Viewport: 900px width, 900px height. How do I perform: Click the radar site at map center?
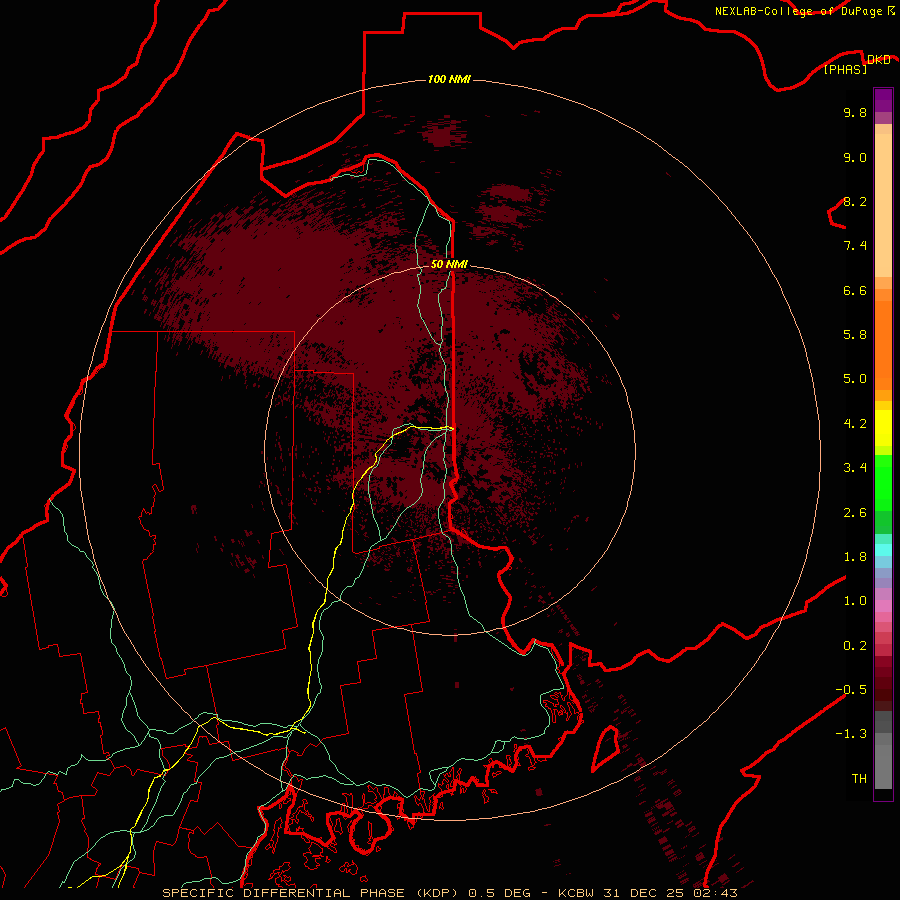[450, 450]
